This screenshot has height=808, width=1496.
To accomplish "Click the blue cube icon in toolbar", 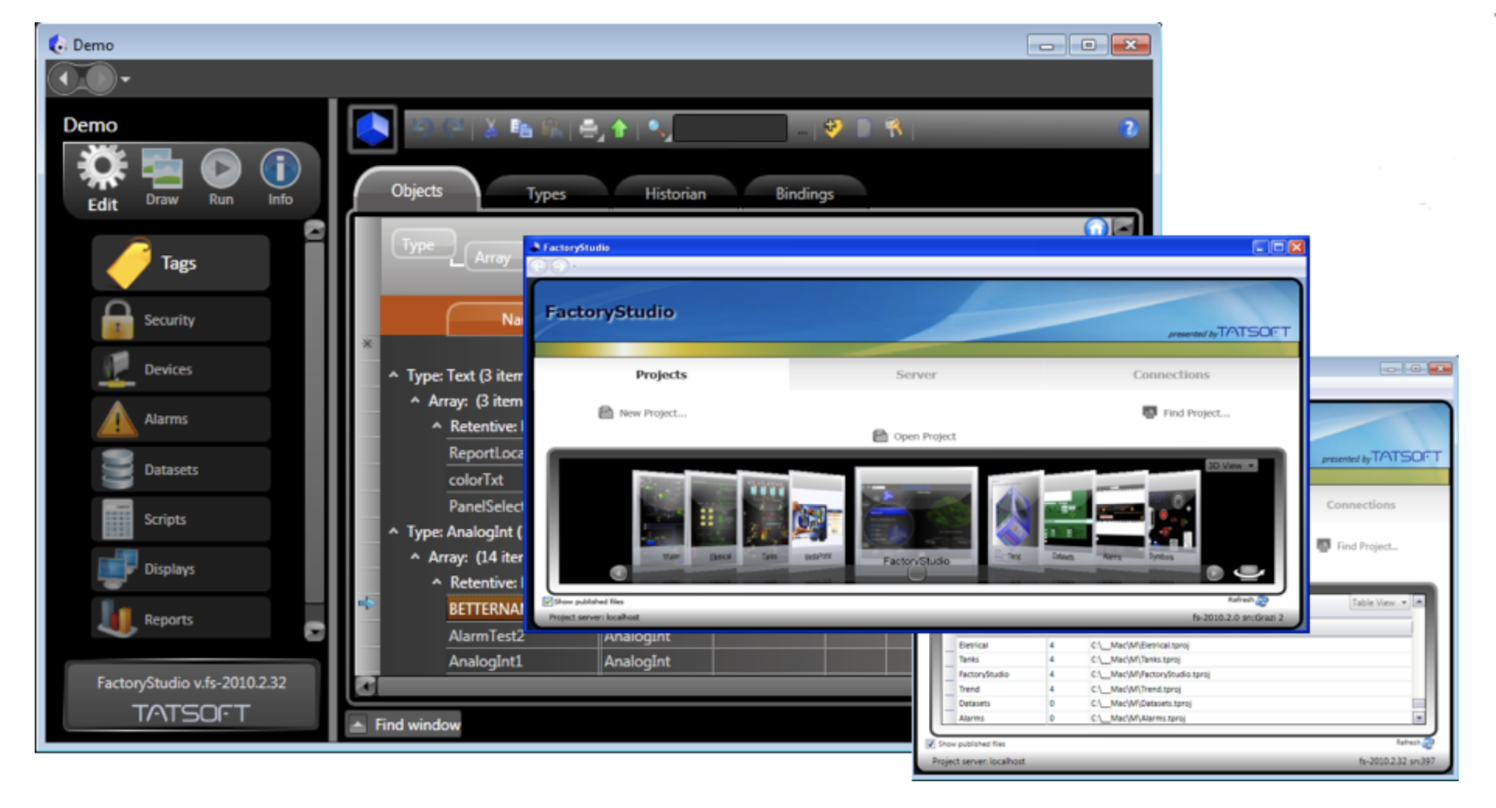I will tap(373, 129).
